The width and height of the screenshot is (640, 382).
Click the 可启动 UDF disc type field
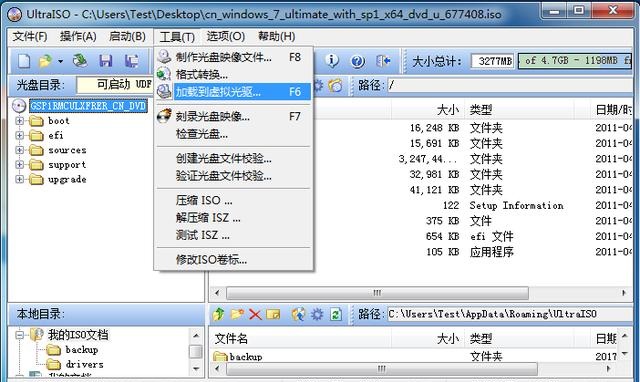pos(115,85)
